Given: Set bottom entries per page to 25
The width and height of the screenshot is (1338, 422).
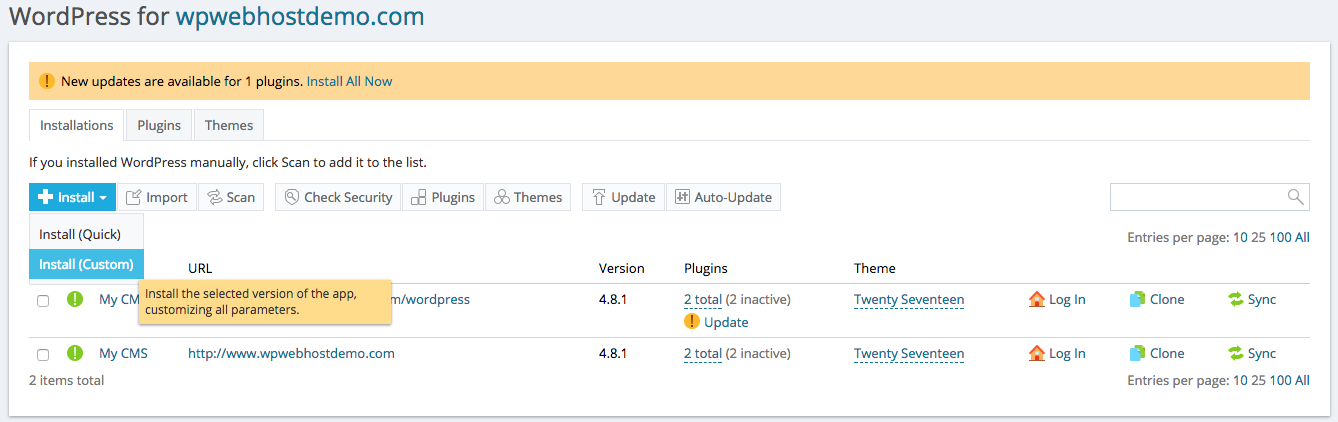Looking at the screenshot, I should (1259, 380).
